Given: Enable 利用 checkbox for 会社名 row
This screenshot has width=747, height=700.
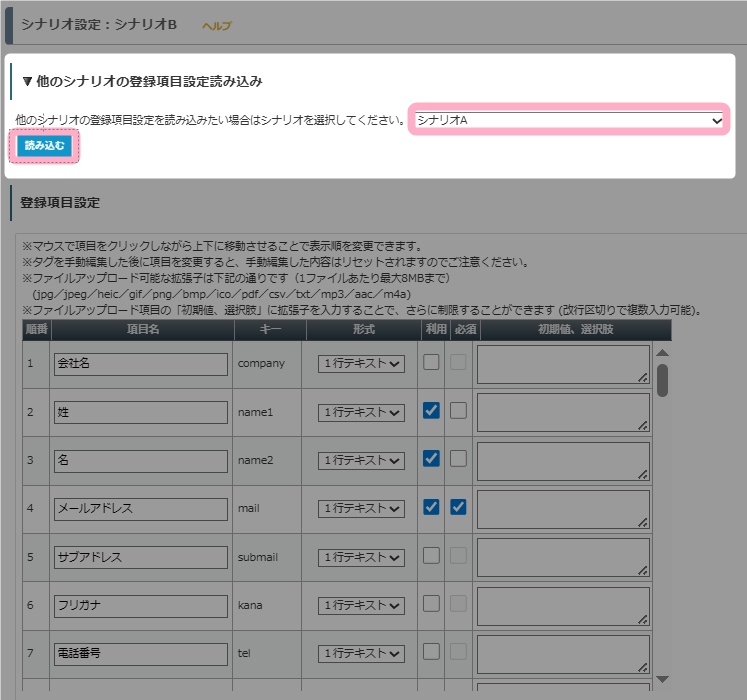Looking at the screenshot, I should [x=431, y=362].
